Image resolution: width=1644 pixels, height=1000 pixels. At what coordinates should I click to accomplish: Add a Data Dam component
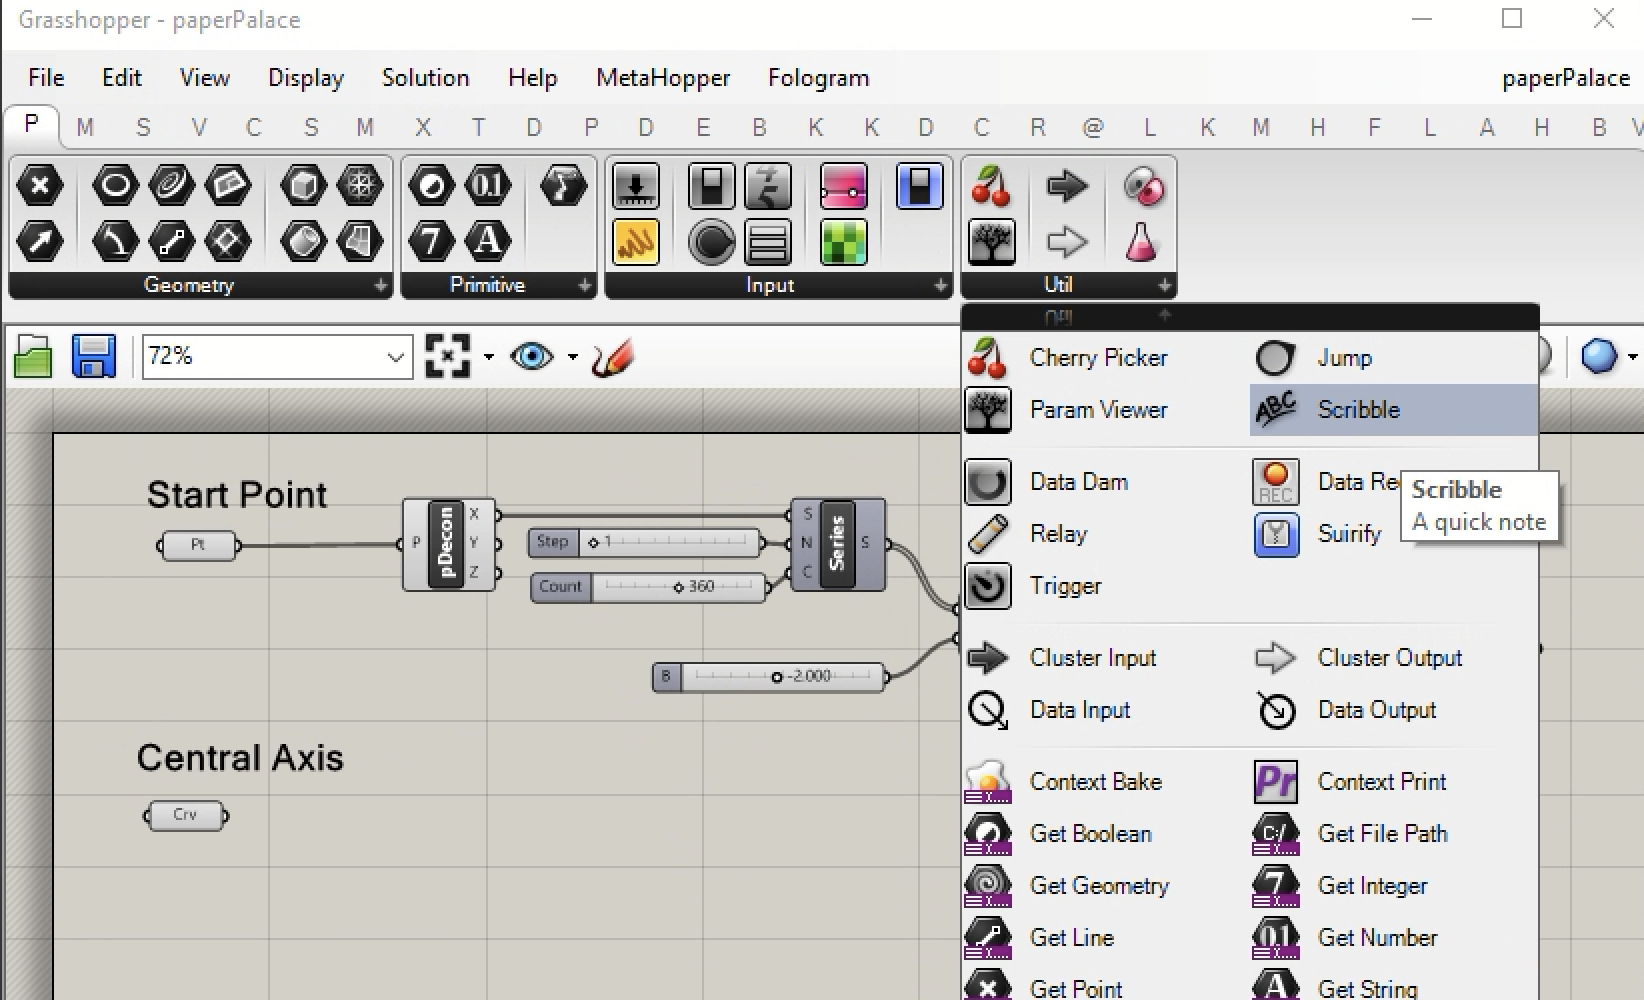click(1078, 482)
